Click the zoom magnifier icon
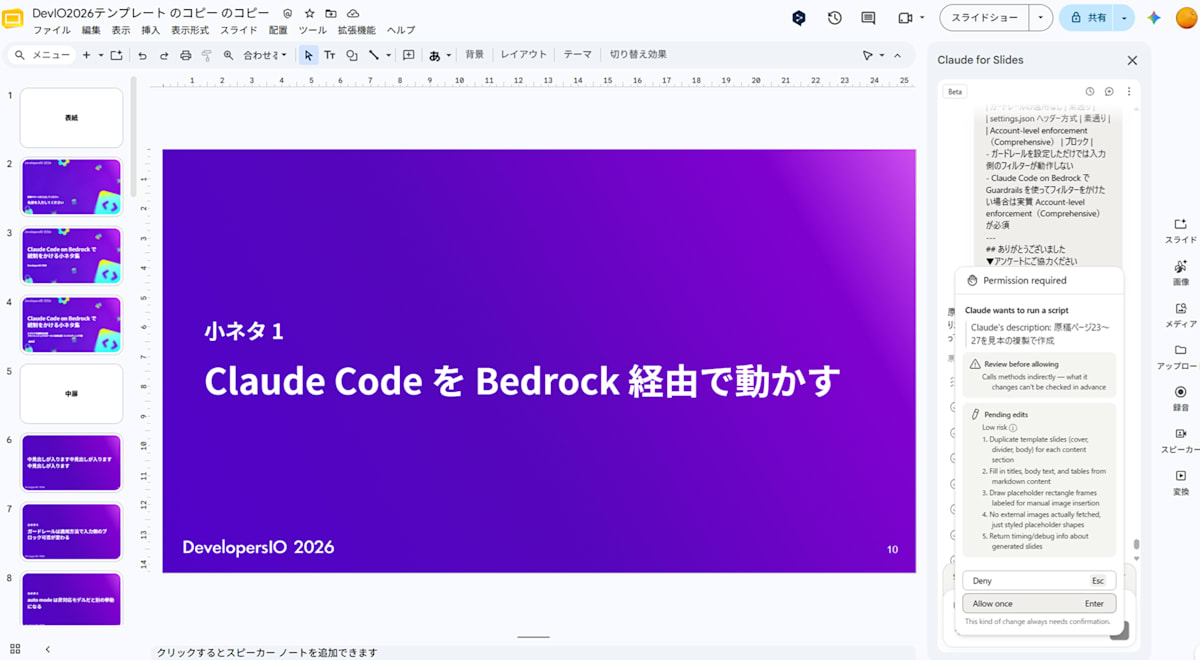The image size is (1200, 660). coord(228,55)
